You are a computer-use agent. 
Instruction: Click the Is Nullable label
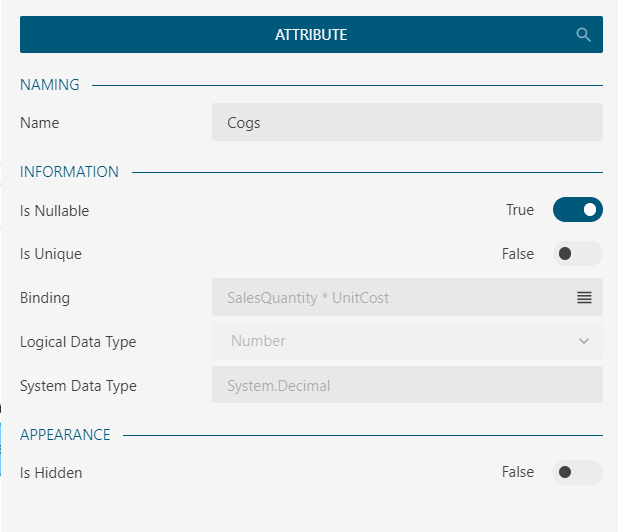[x=54, y=211]
